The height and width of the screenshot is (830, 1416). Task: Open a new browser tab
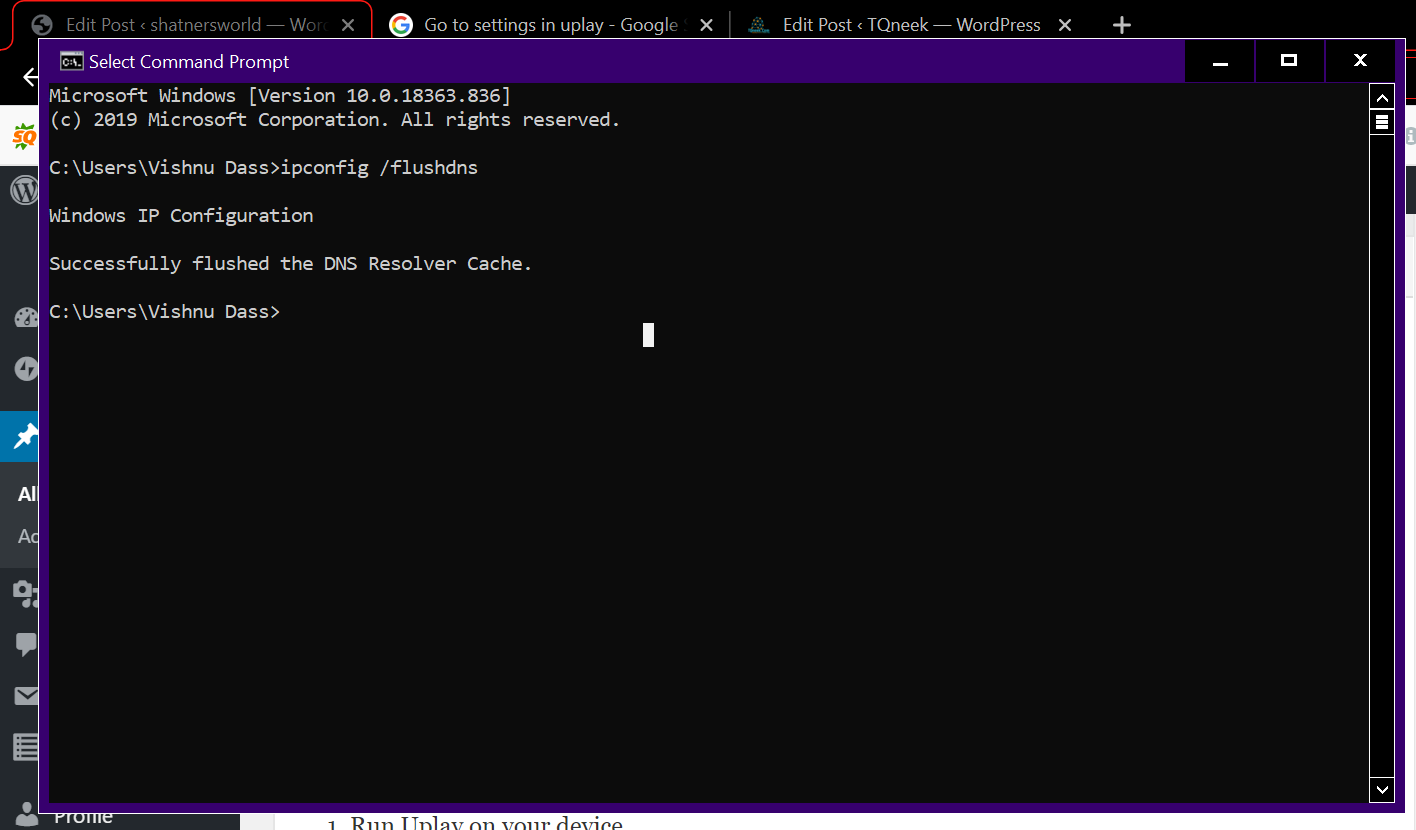1122,25
